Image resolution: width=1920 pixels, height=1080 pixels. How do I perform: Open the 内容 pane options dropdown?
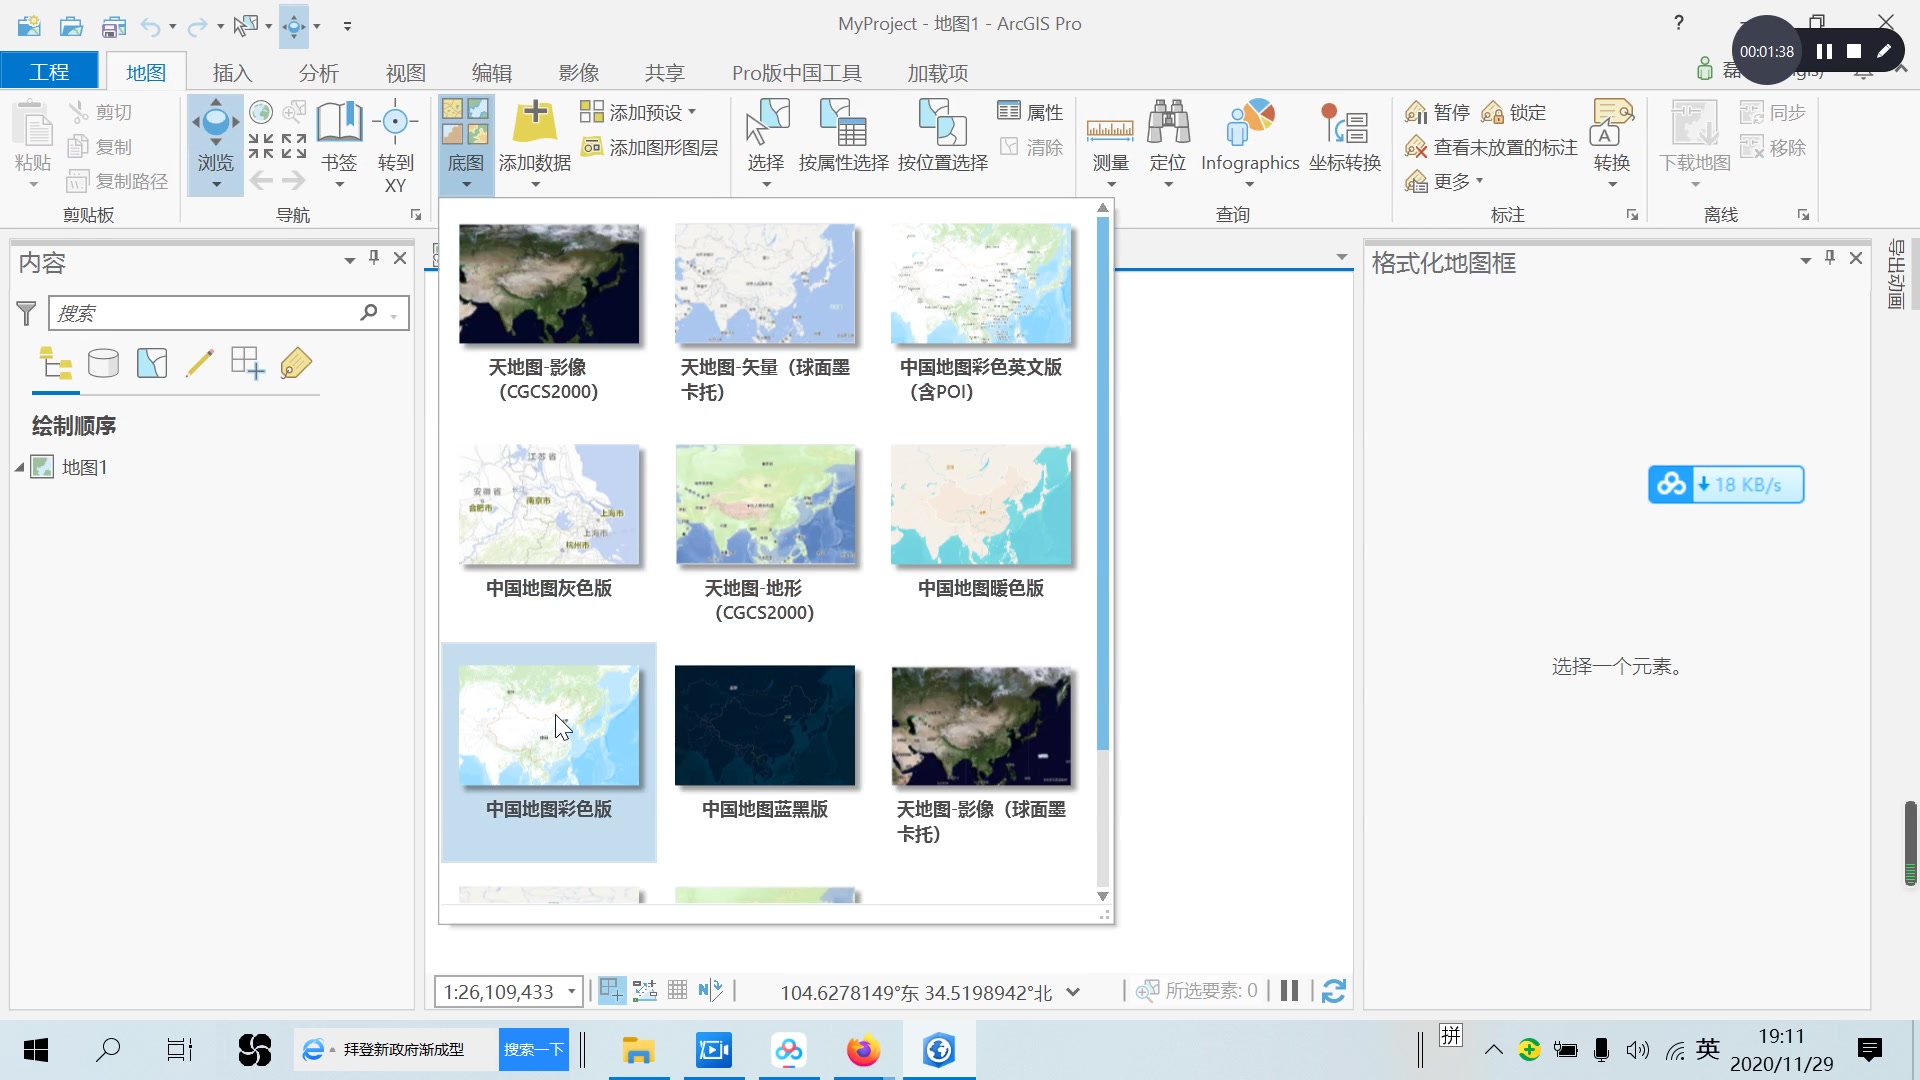coord(349,260)
